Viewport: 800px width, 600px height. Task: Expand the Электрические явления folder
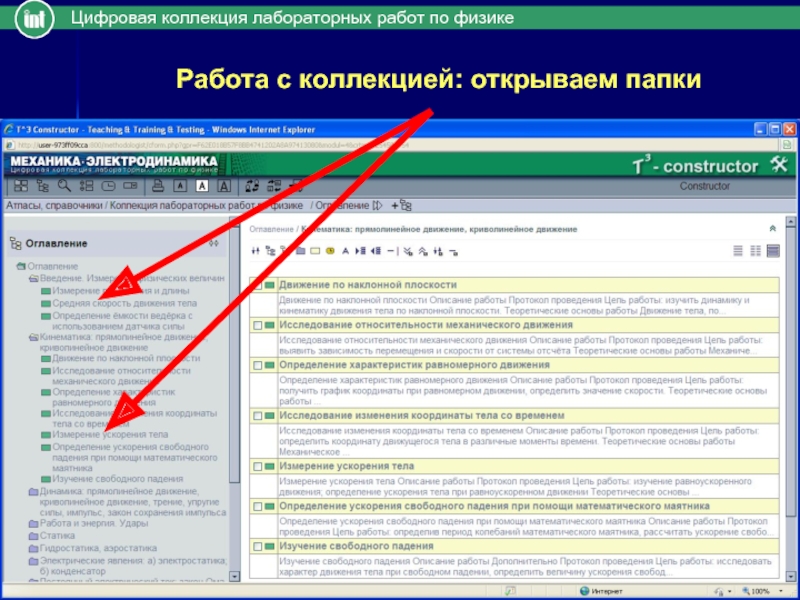[33, 561]
